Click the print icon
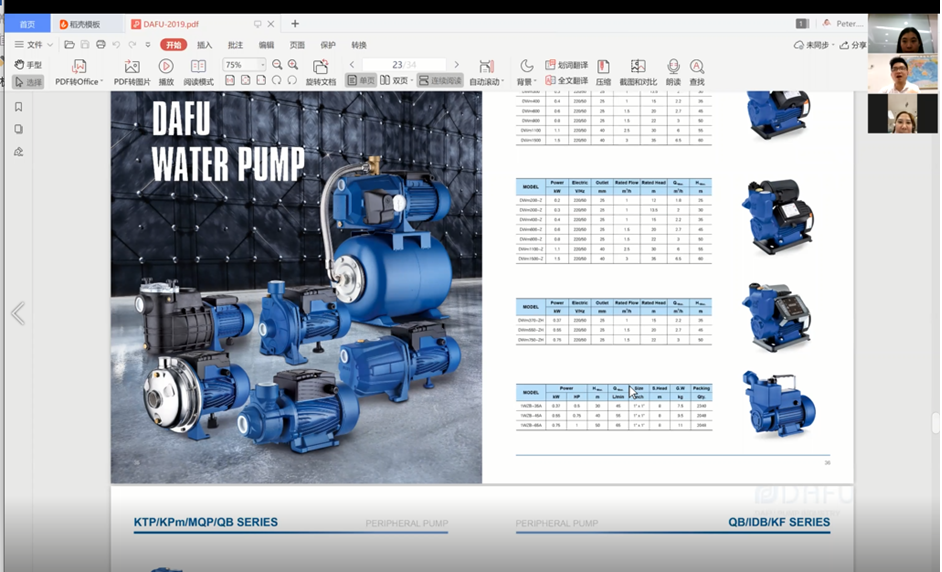The height and width of the screenshot is (572, 942). tap(101, 44)
